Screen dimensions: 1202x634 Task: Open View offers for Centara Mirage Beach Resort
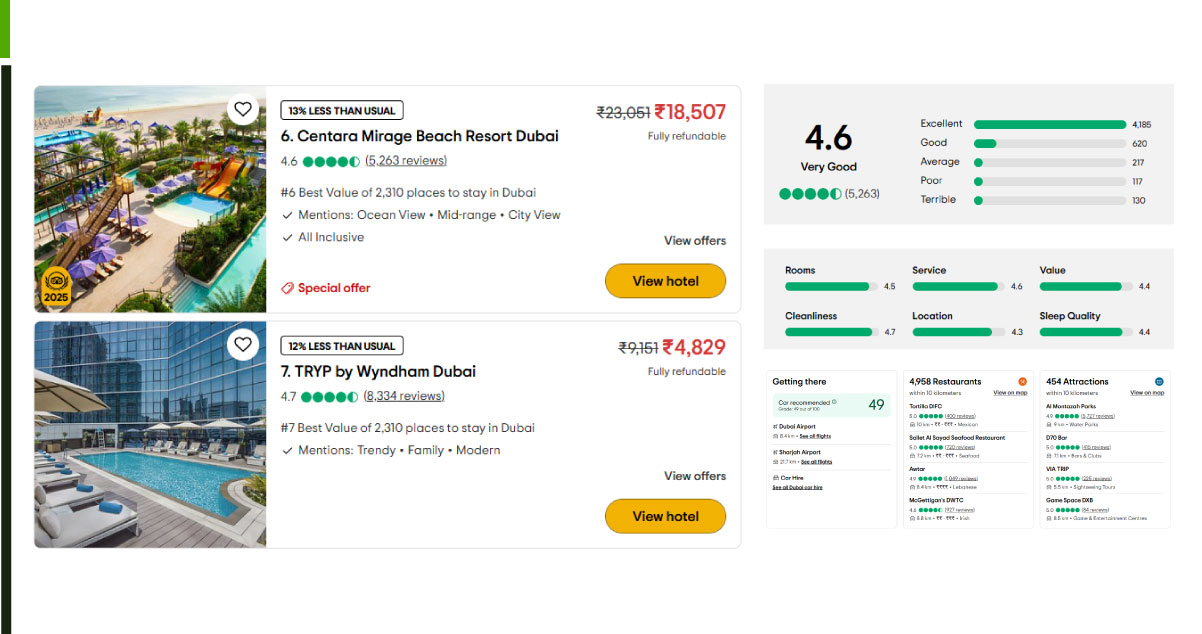pos(695,241)
